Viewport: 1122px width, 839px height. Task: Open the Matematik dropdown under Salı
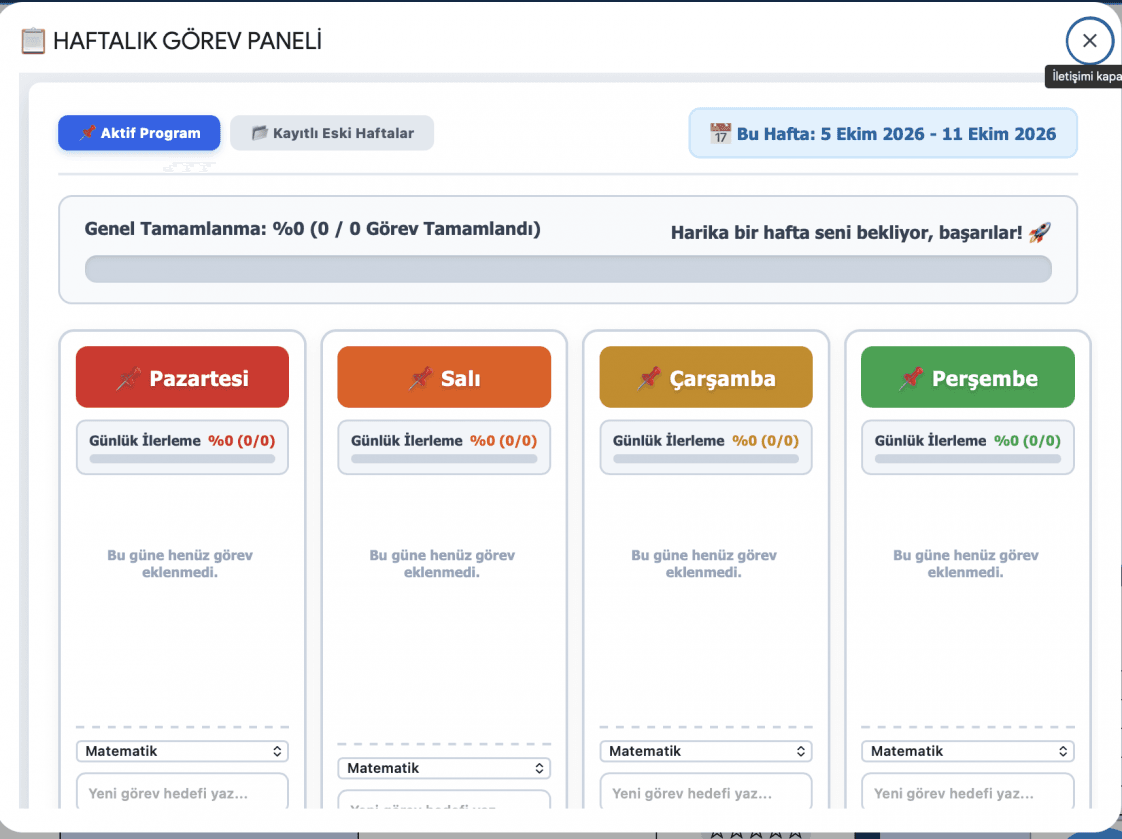pyautogui.click(x=444, y=768)
